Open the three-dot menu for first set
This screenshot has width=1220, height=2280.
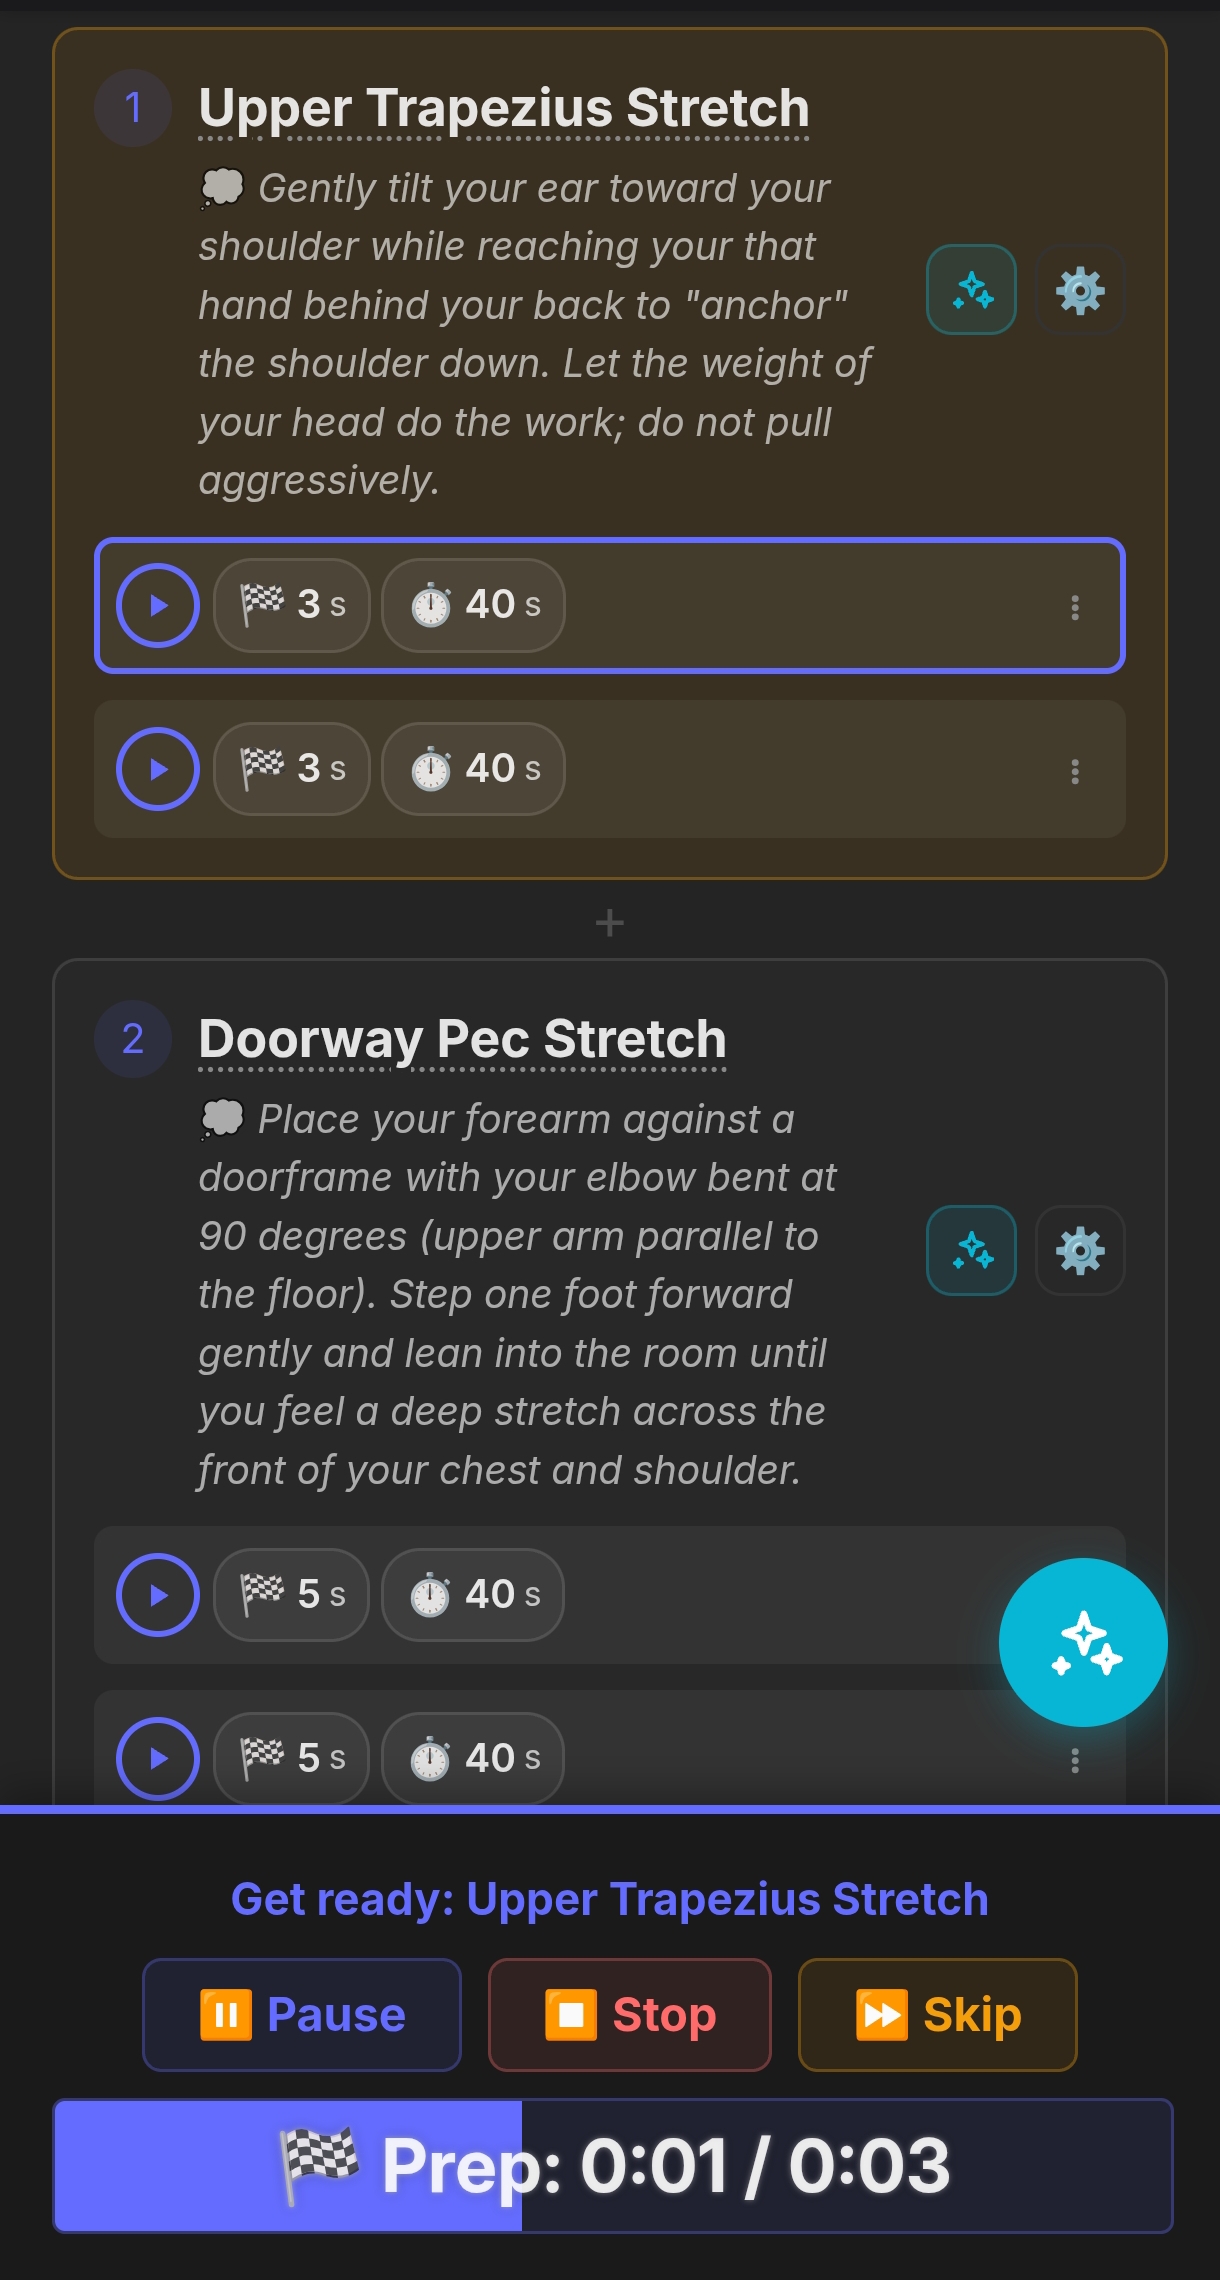[x=1075, y=607]
